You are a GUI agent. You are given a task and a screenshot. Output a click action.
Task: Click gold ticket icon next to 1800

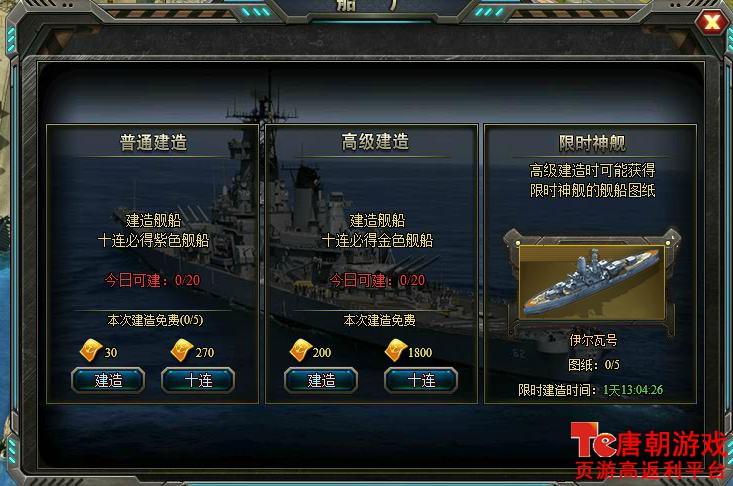[396, 350]
